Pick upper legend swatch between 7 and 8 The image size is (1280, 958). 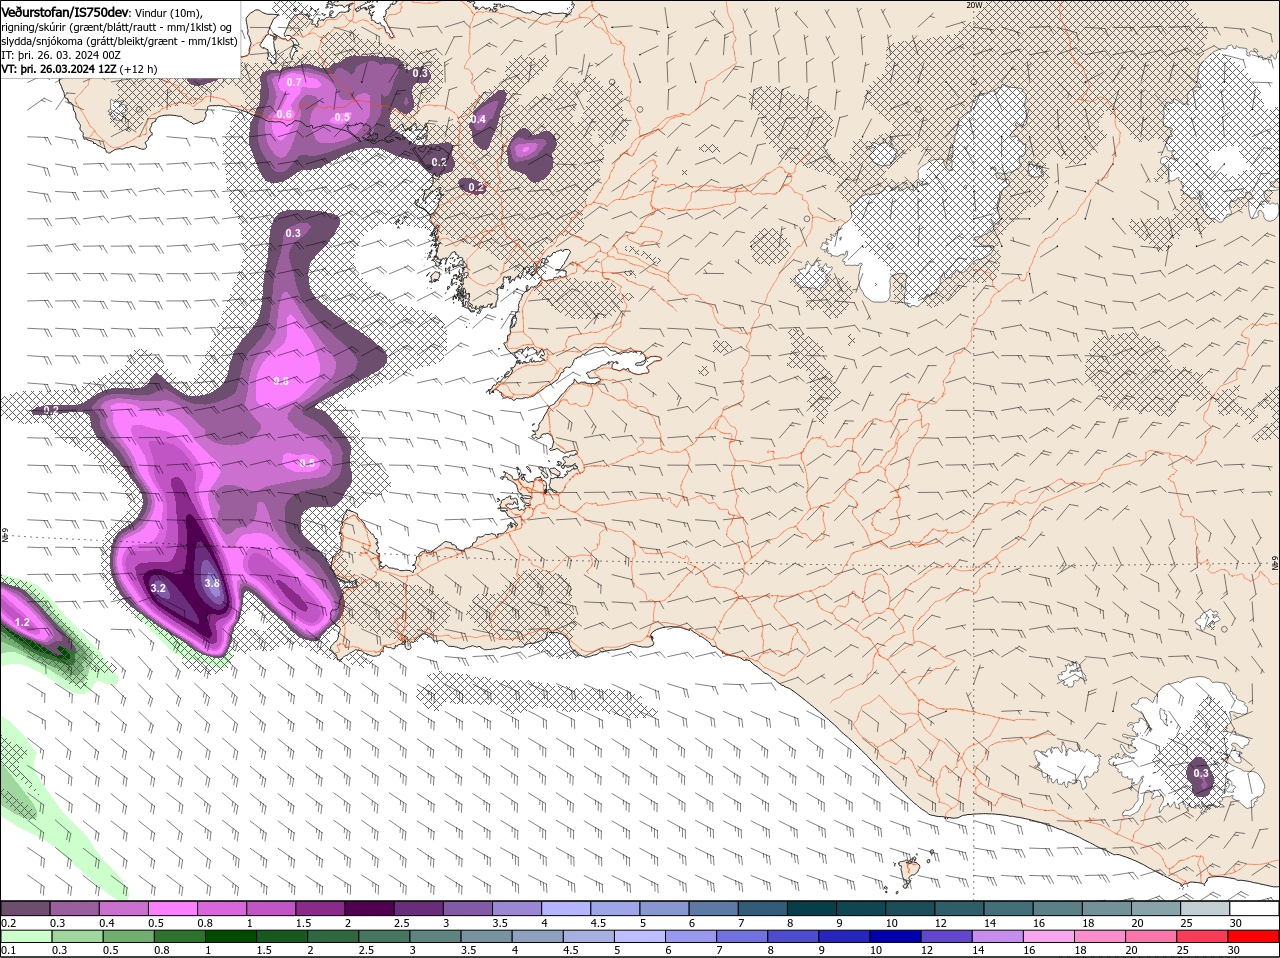[763, 908]
